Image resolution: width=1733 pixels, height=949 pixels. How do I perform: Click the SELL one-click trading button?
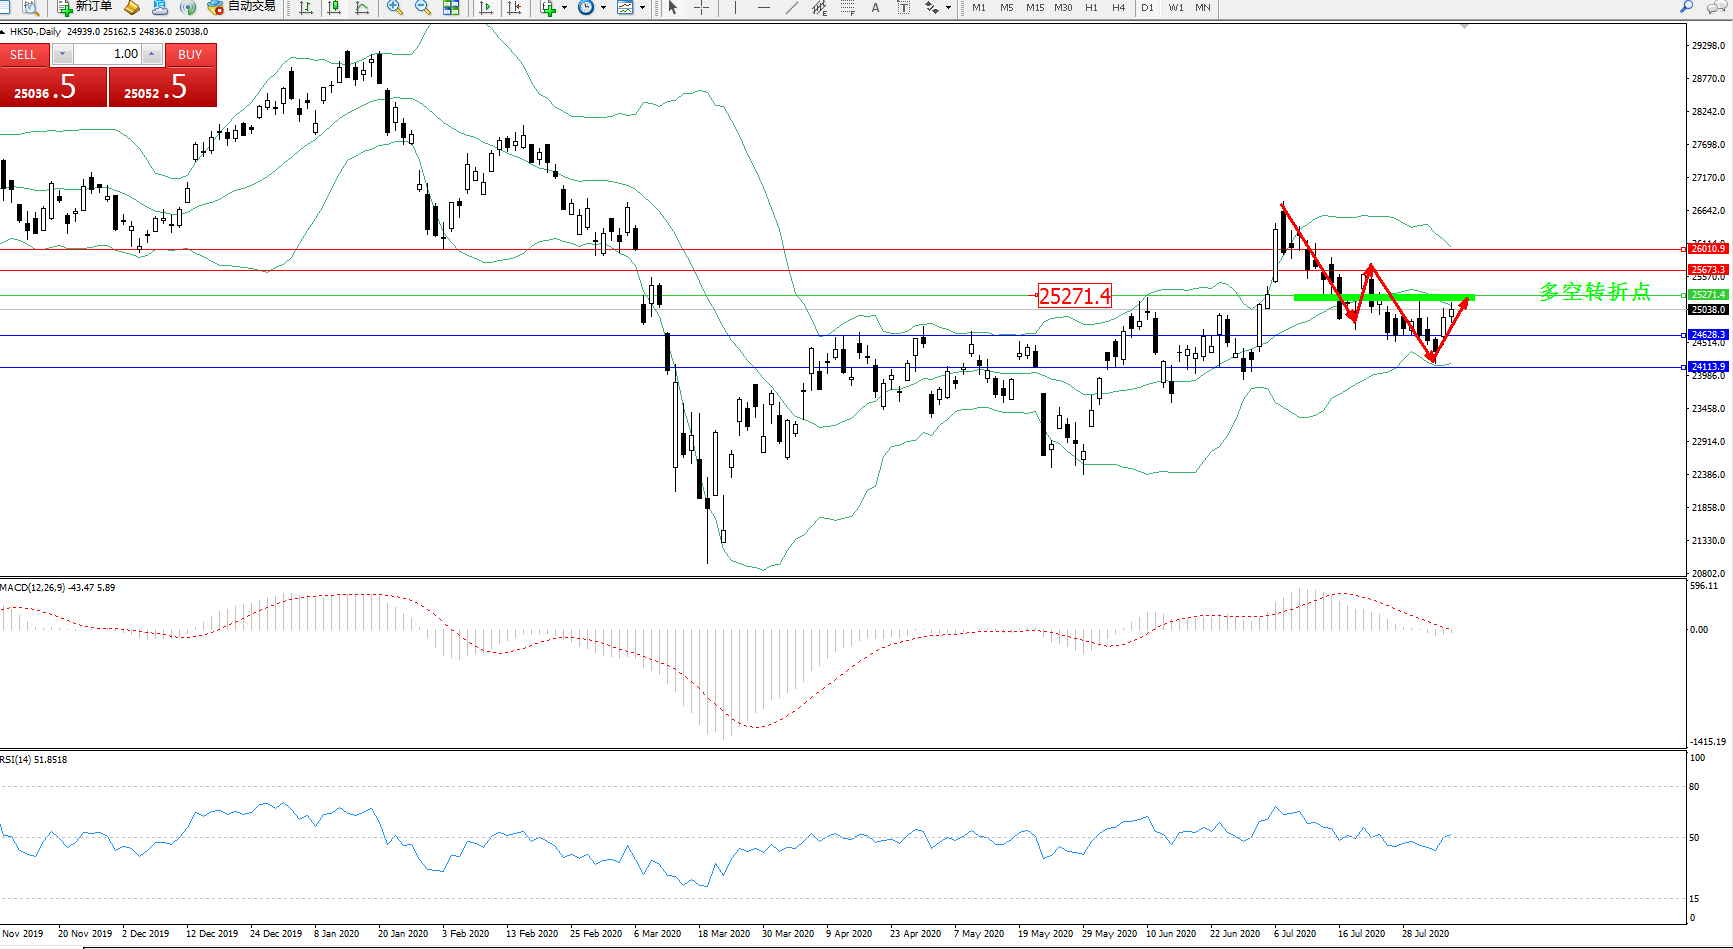tap(24, 55)
